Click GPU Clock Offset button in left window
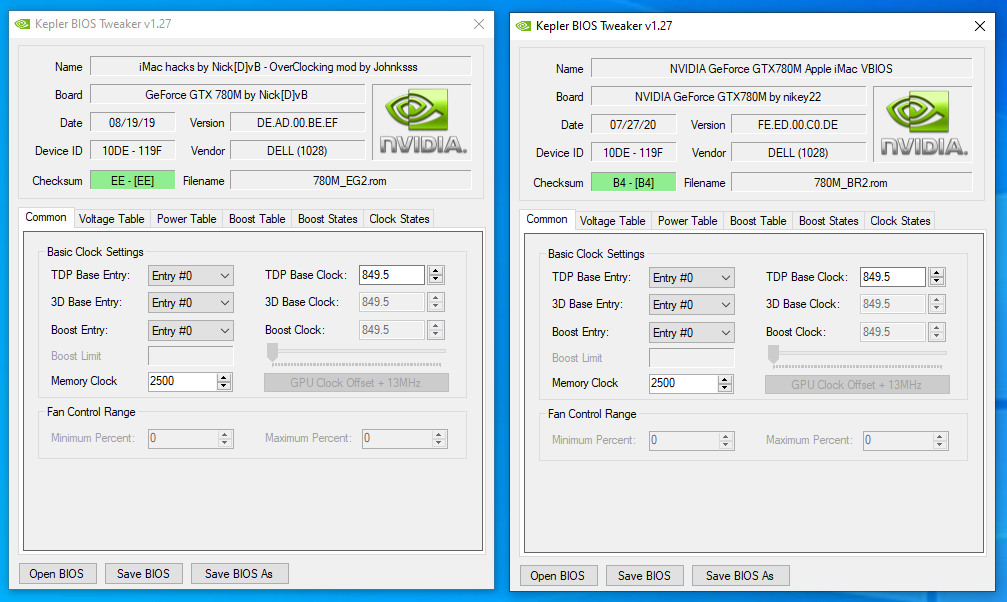The image size is (1007, 602). coord(356,383)
